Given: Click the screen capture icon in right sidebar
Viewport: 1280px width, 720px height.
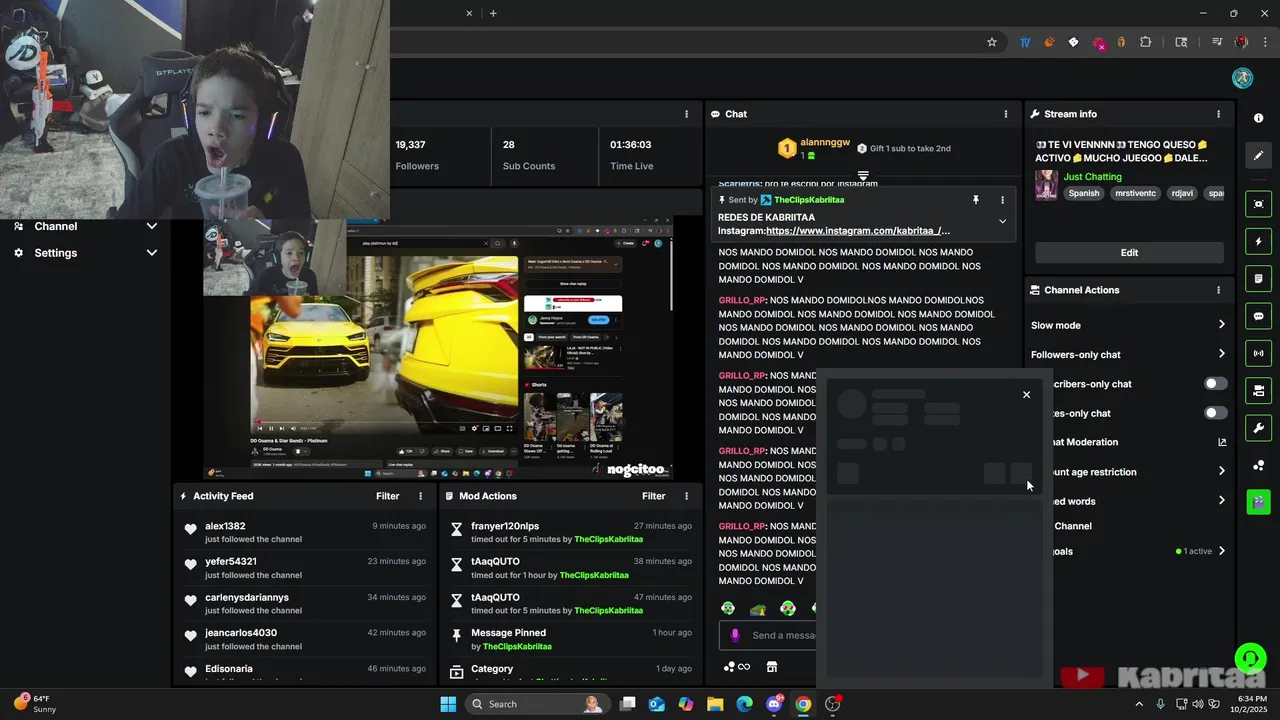Looking at the screenshot, I should pos(1258,204).
